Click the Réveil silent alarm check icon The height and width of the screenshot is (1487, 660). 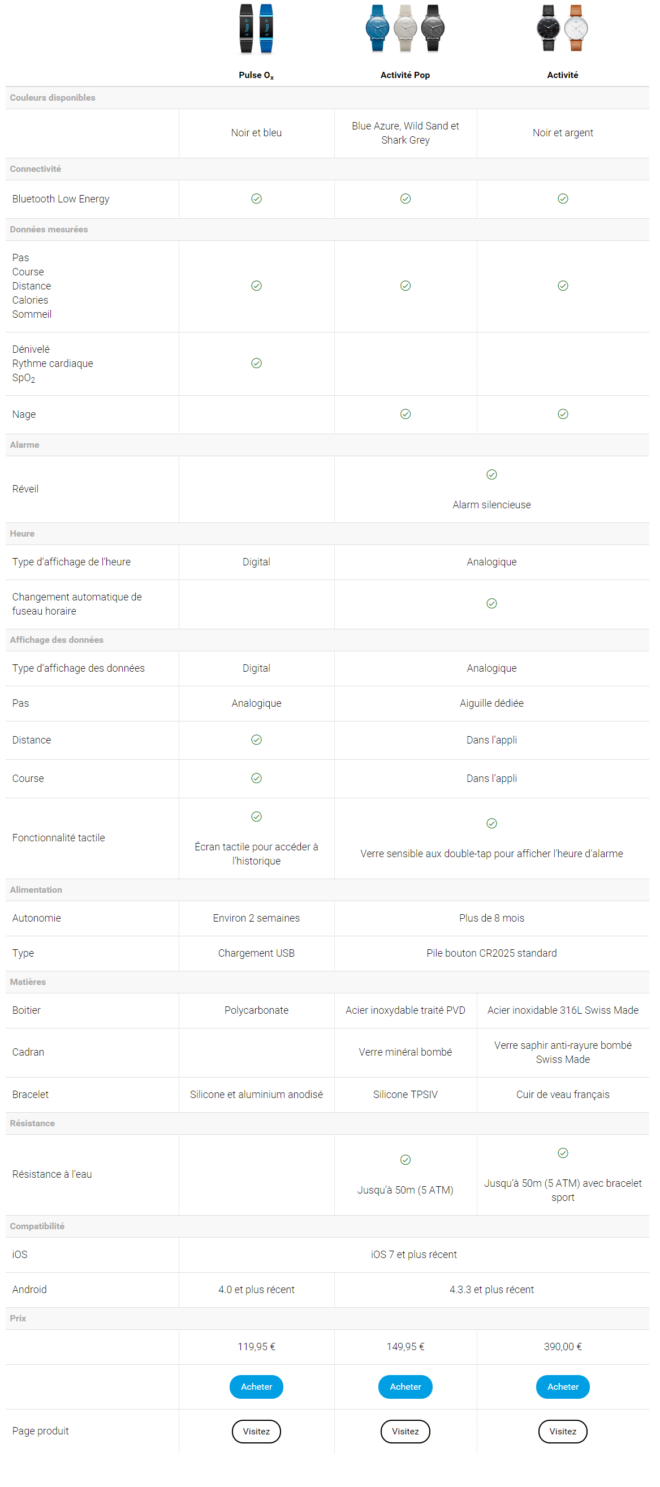(491, 474)
